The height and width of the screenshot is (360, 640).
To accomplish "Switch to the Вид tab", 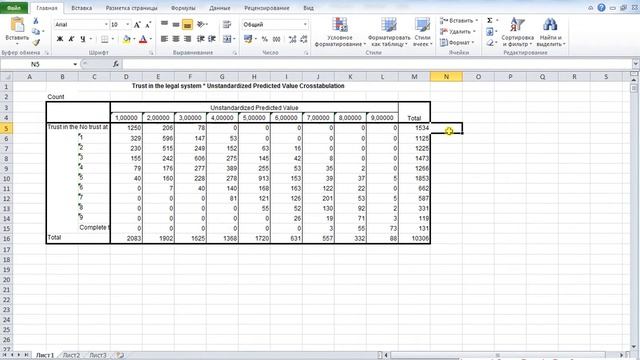I will coord(309,8).
